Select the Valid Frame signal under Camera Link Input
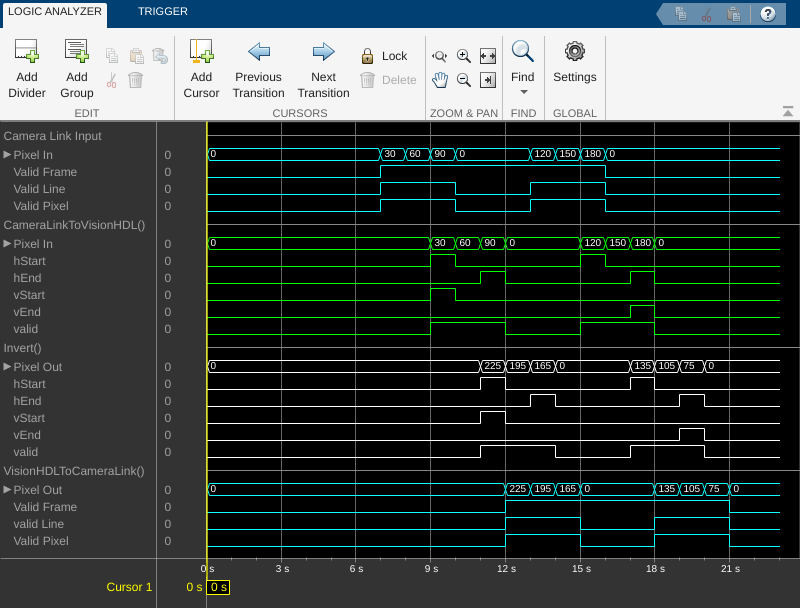 [45, 172]
